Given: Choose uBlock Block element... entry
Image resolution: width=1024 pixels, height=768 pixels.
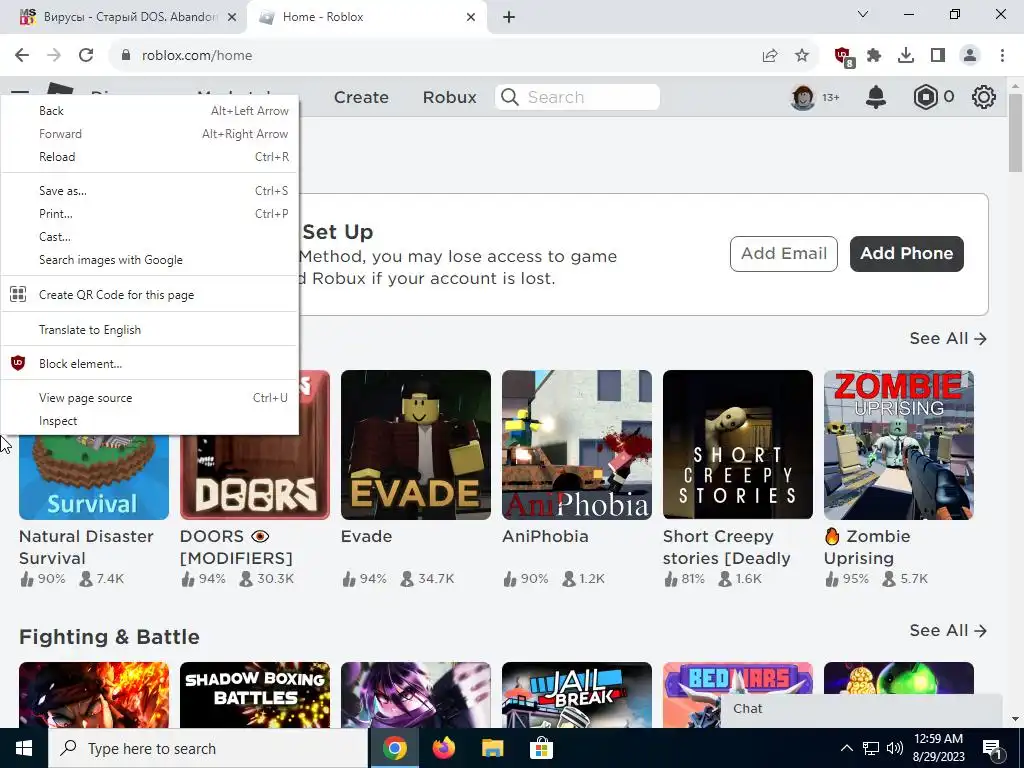Looking at the screenshot, I should point(150,364).
